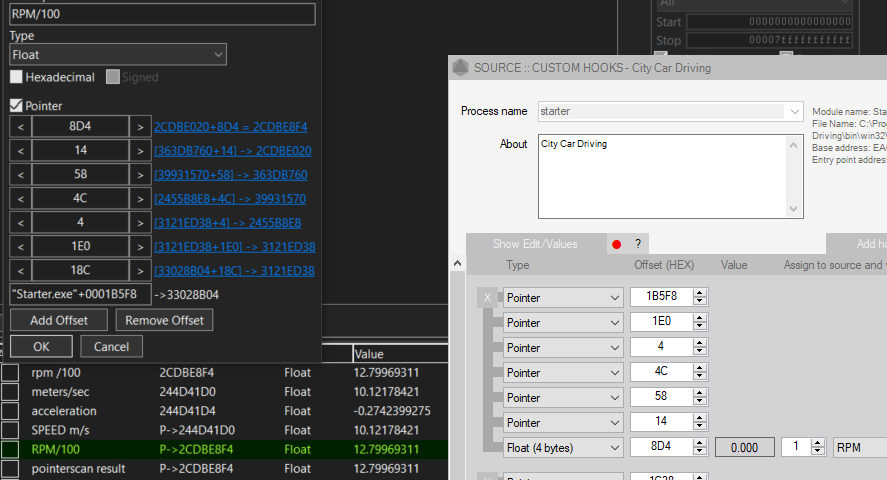Click the Remove Offset button

(x=164, y=320)
